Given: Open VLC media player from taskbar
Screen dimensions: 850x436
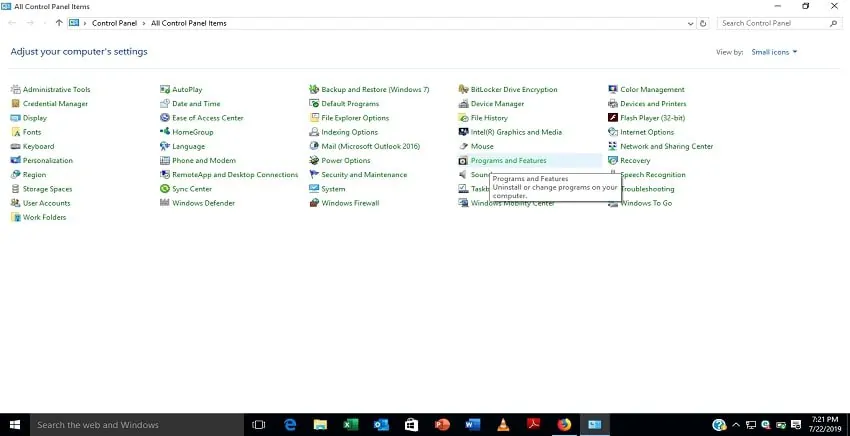Looking at the screenshot, I should pyautogui.click(x=503, y=425).
